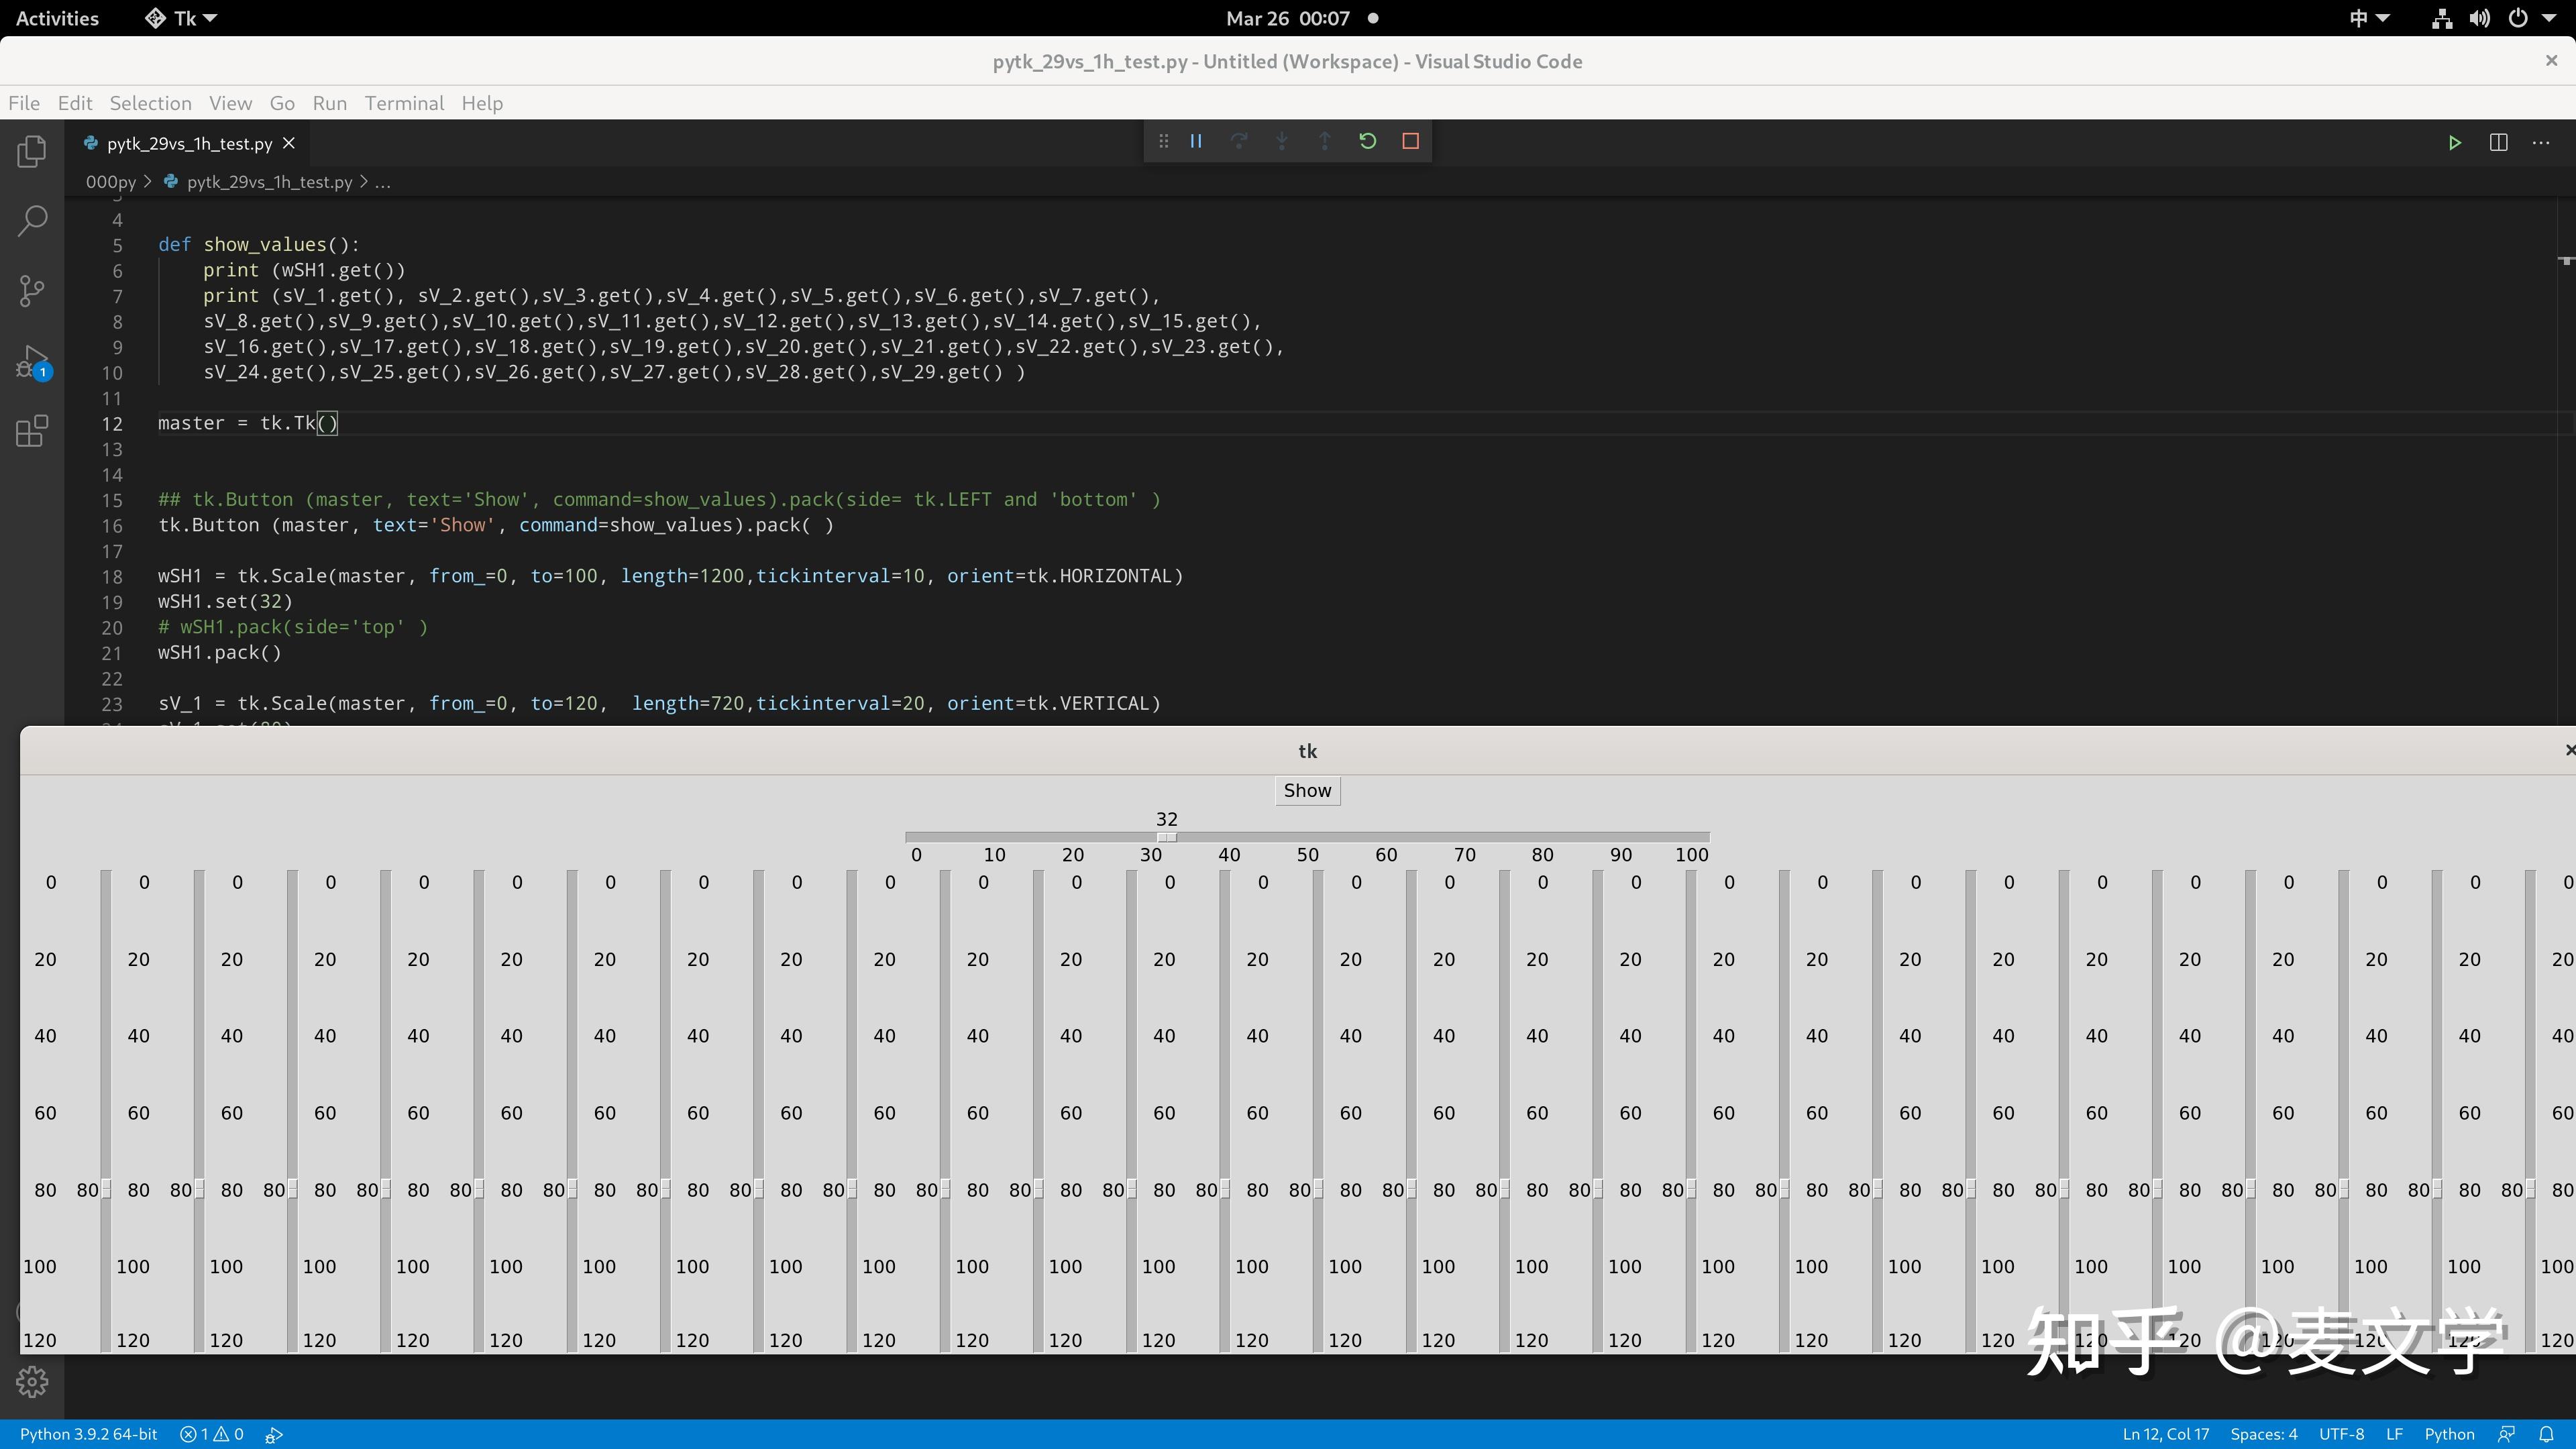The image size is (2576, 1449).
Task: Click the Show button in tk window
Action: (x=1307, y=790)
